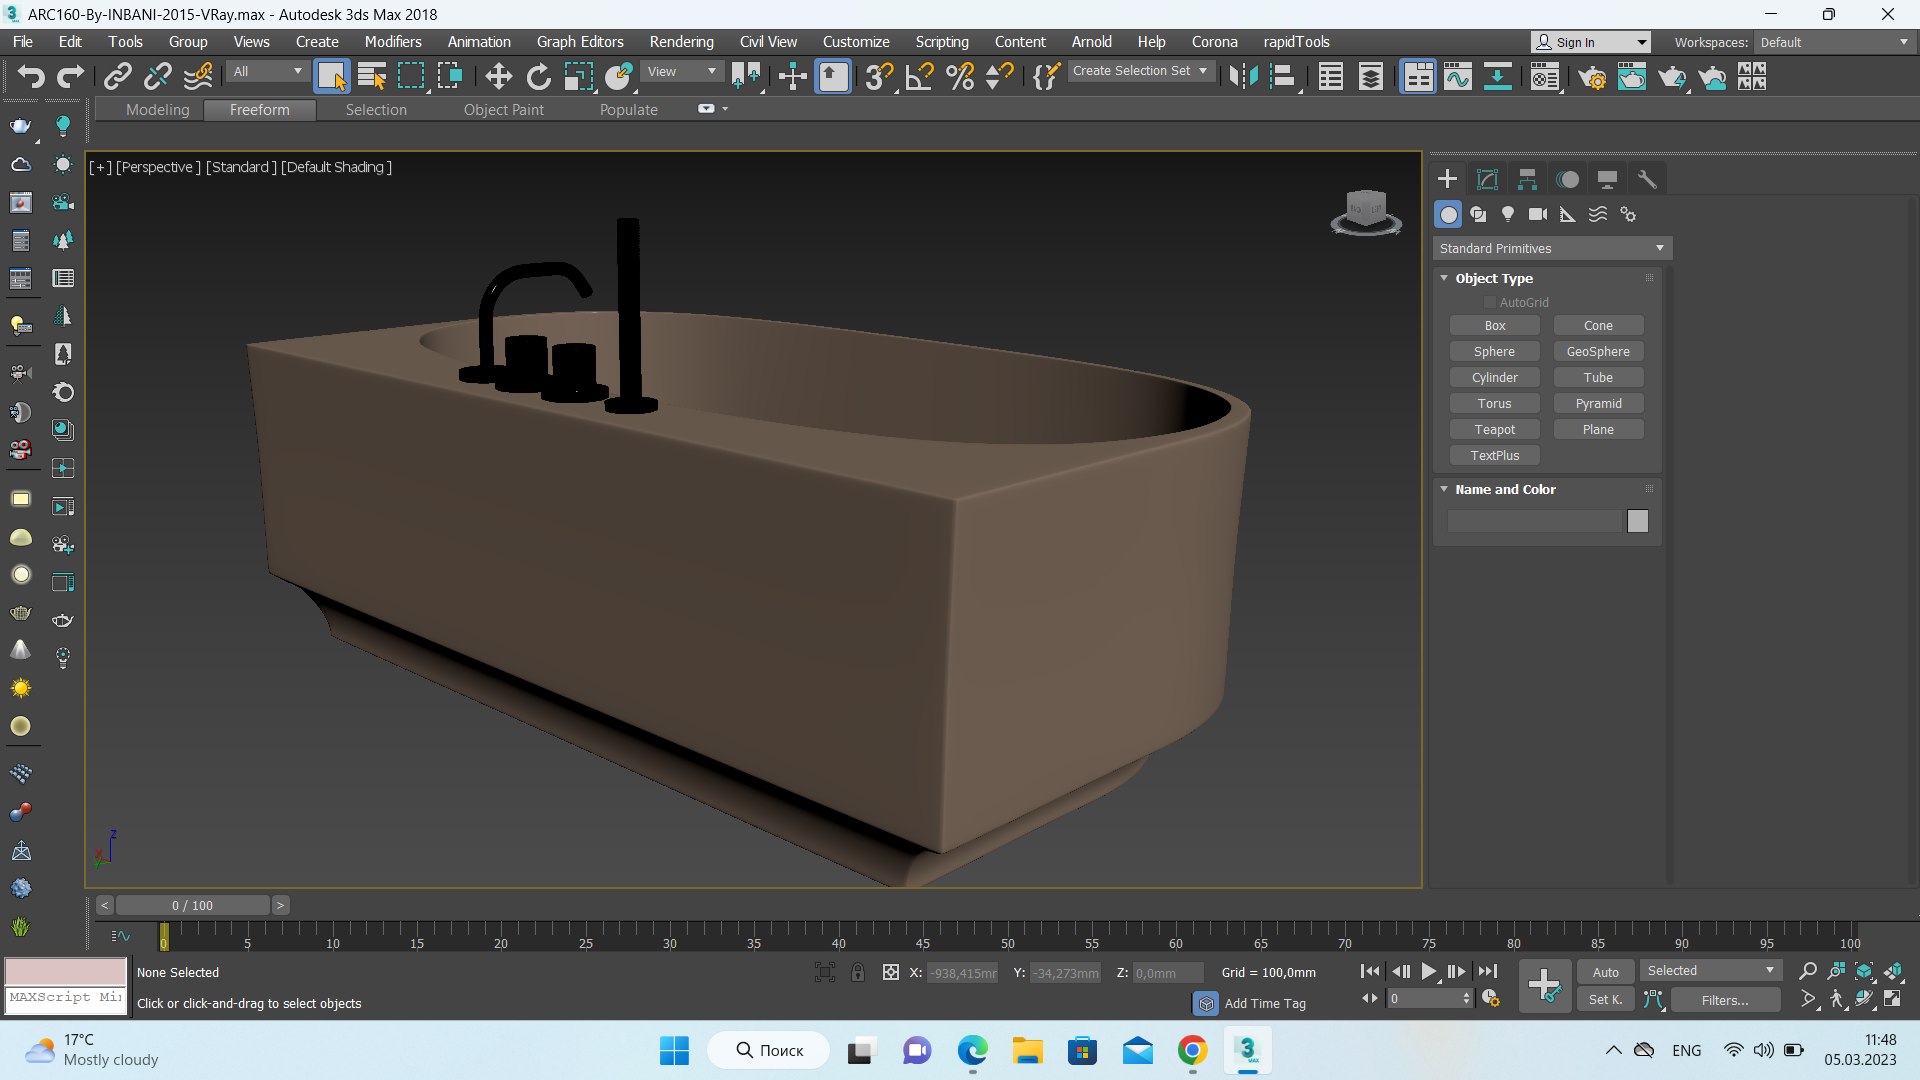Open the Graph Editors menu
The width and height of the screenshot is (1920, 1080).
pos(580,42)
